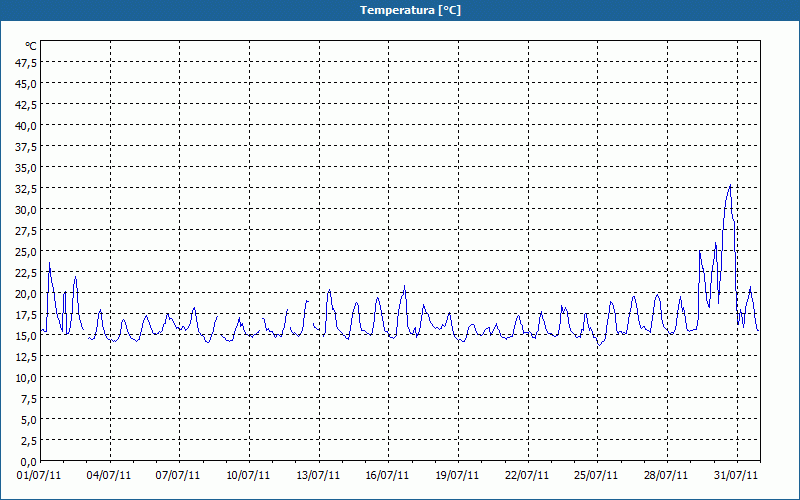Select the 25,0 y-axis label
This screenshot has height=500, width=800.
(x=26, y=252)
